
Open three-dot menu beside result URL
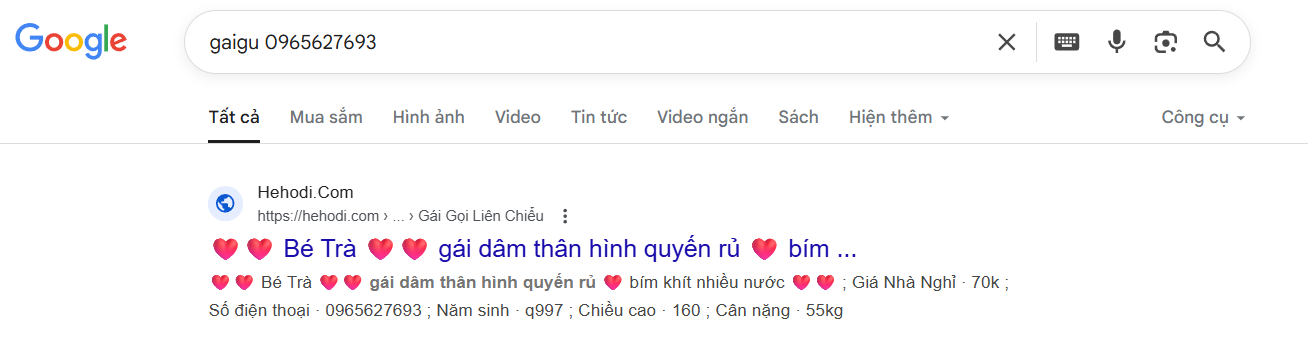565,216
